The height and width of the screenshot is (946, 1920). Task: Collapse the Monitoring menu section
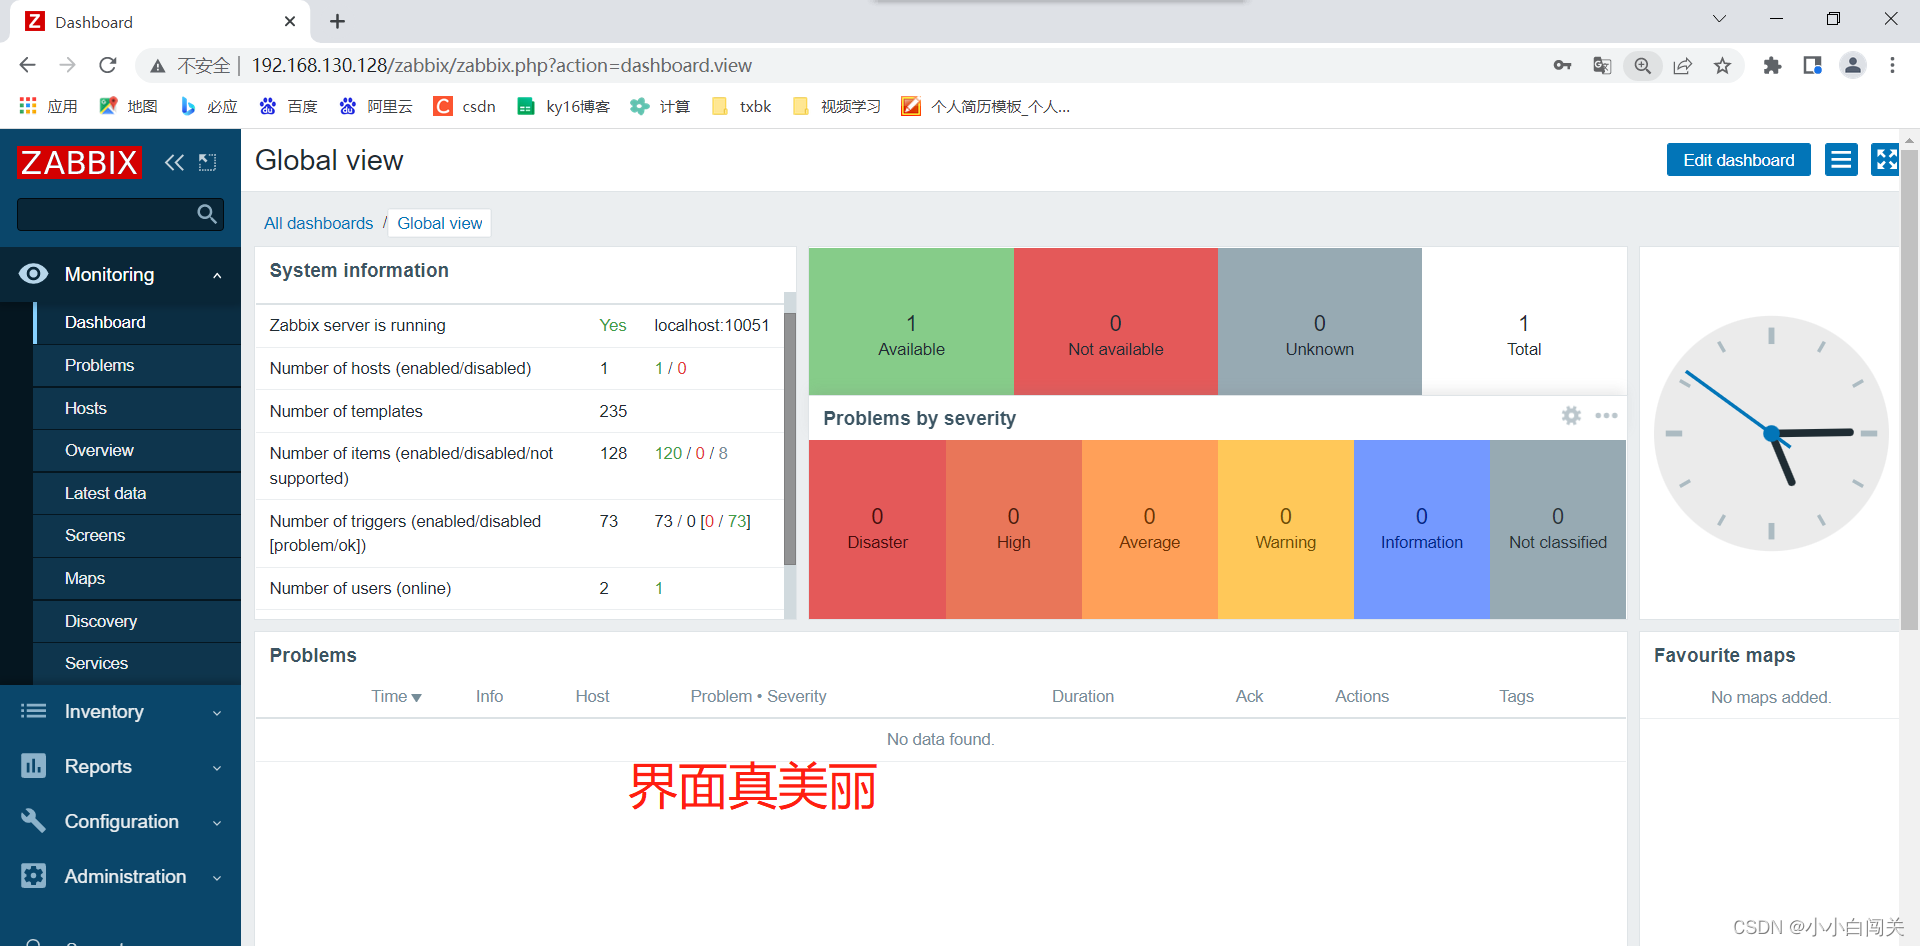[x=217, y=275]
